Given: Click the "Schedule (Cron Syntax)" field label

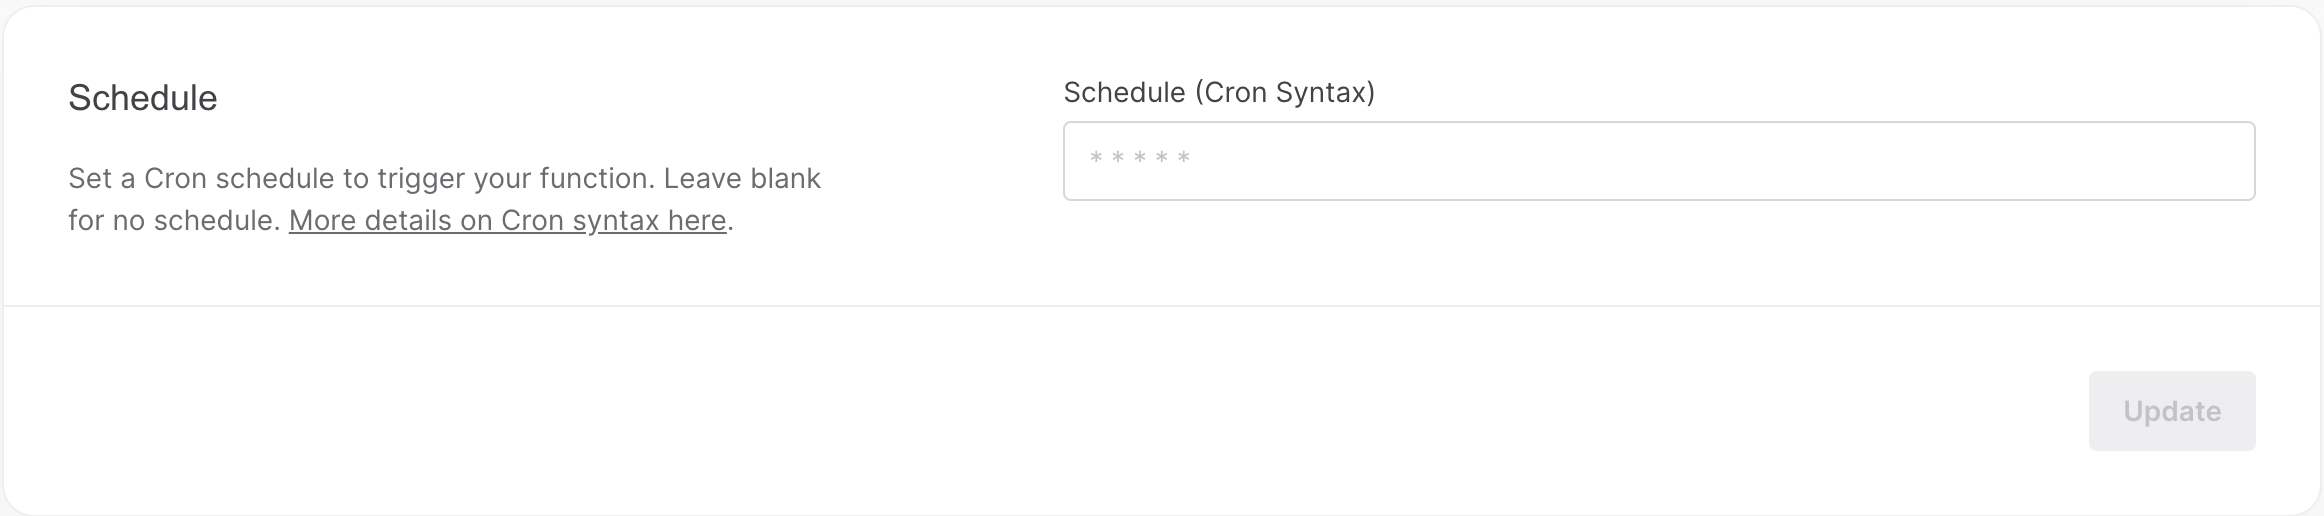Looking at the screenshot, I should tap(1219, 93).
